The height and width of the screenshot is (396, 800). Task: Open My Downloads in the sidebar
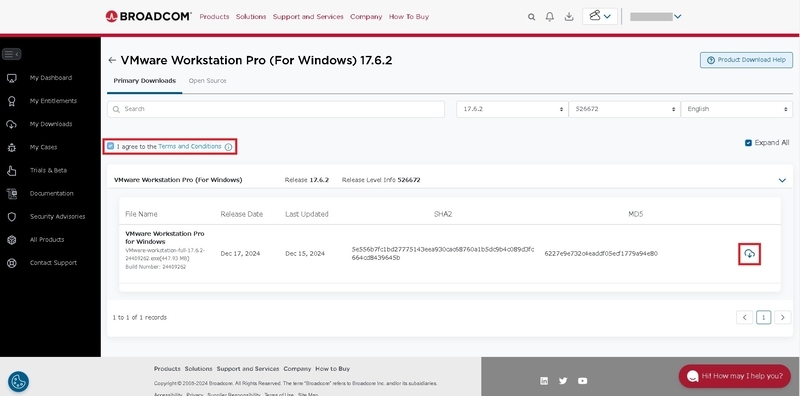tap(51, 124)
